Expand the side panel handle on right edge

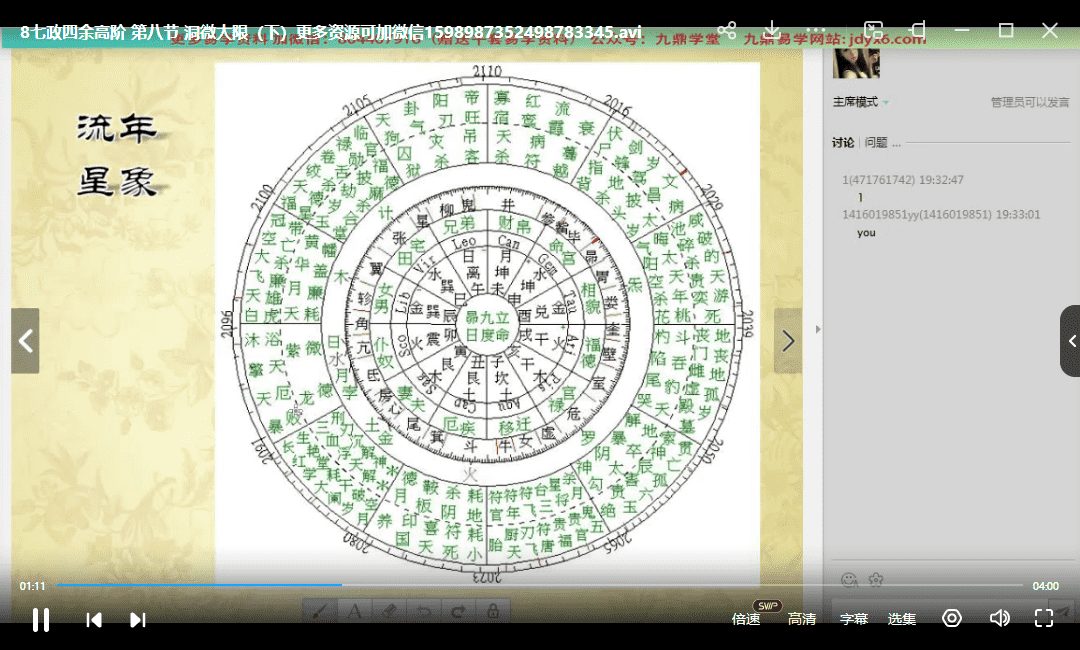(x=1071, y=341)
